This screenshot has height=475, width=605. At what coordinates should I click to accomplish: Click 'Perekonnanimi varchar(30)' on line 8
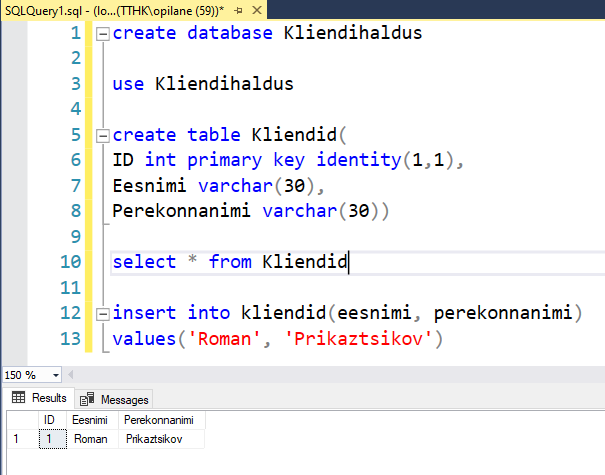click(x=250, y=211)
